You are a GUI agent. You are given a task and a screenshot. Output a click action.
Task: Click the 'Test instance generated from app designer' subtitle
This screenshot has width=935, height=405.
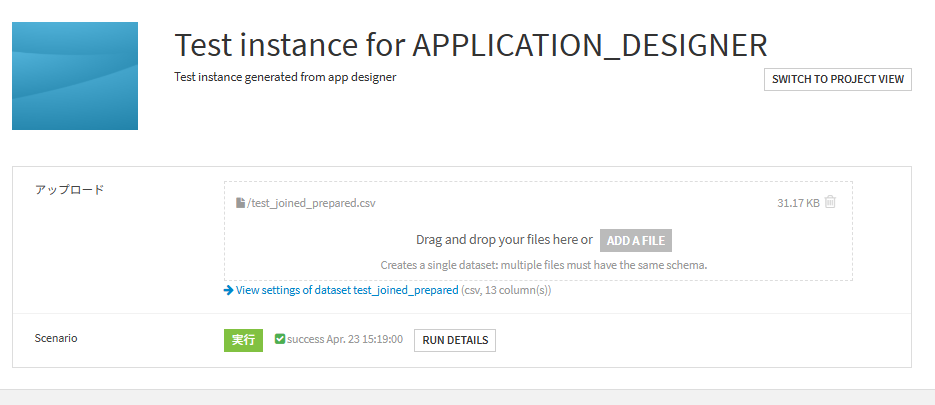[x=285, y=77]
